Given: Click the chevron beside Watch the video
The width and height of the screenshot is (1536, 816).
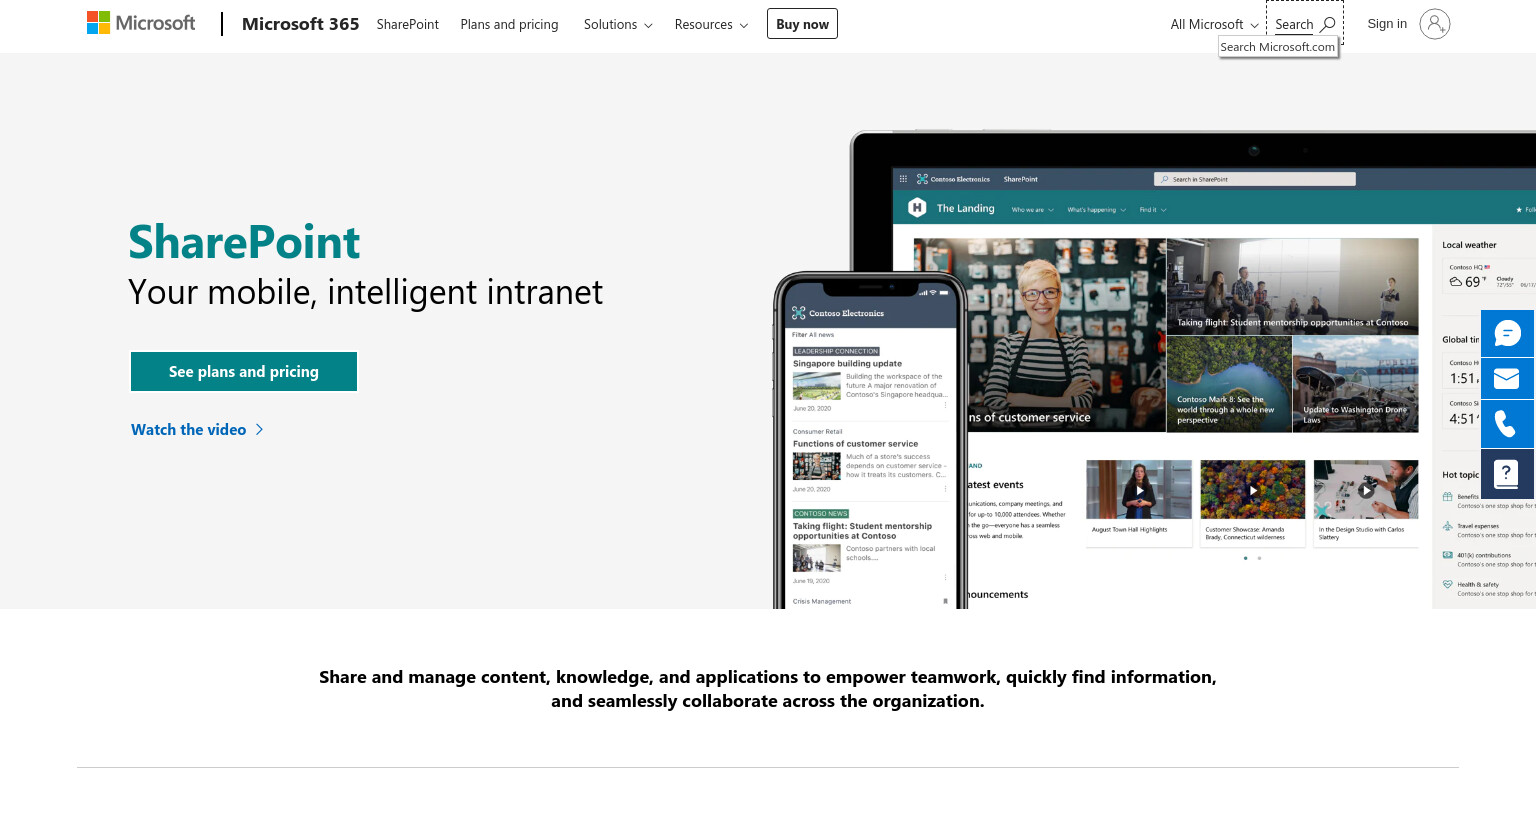Looking at the screenshot, I should 260,430.
